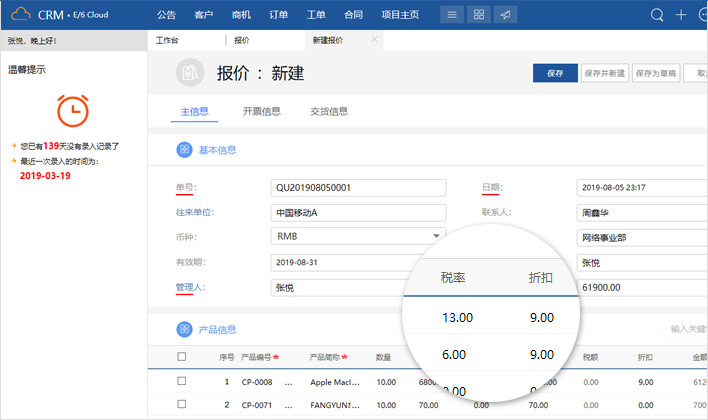708x420 pixels.
Task: Click the blue 保存 button
Action: tap(555, 73)
